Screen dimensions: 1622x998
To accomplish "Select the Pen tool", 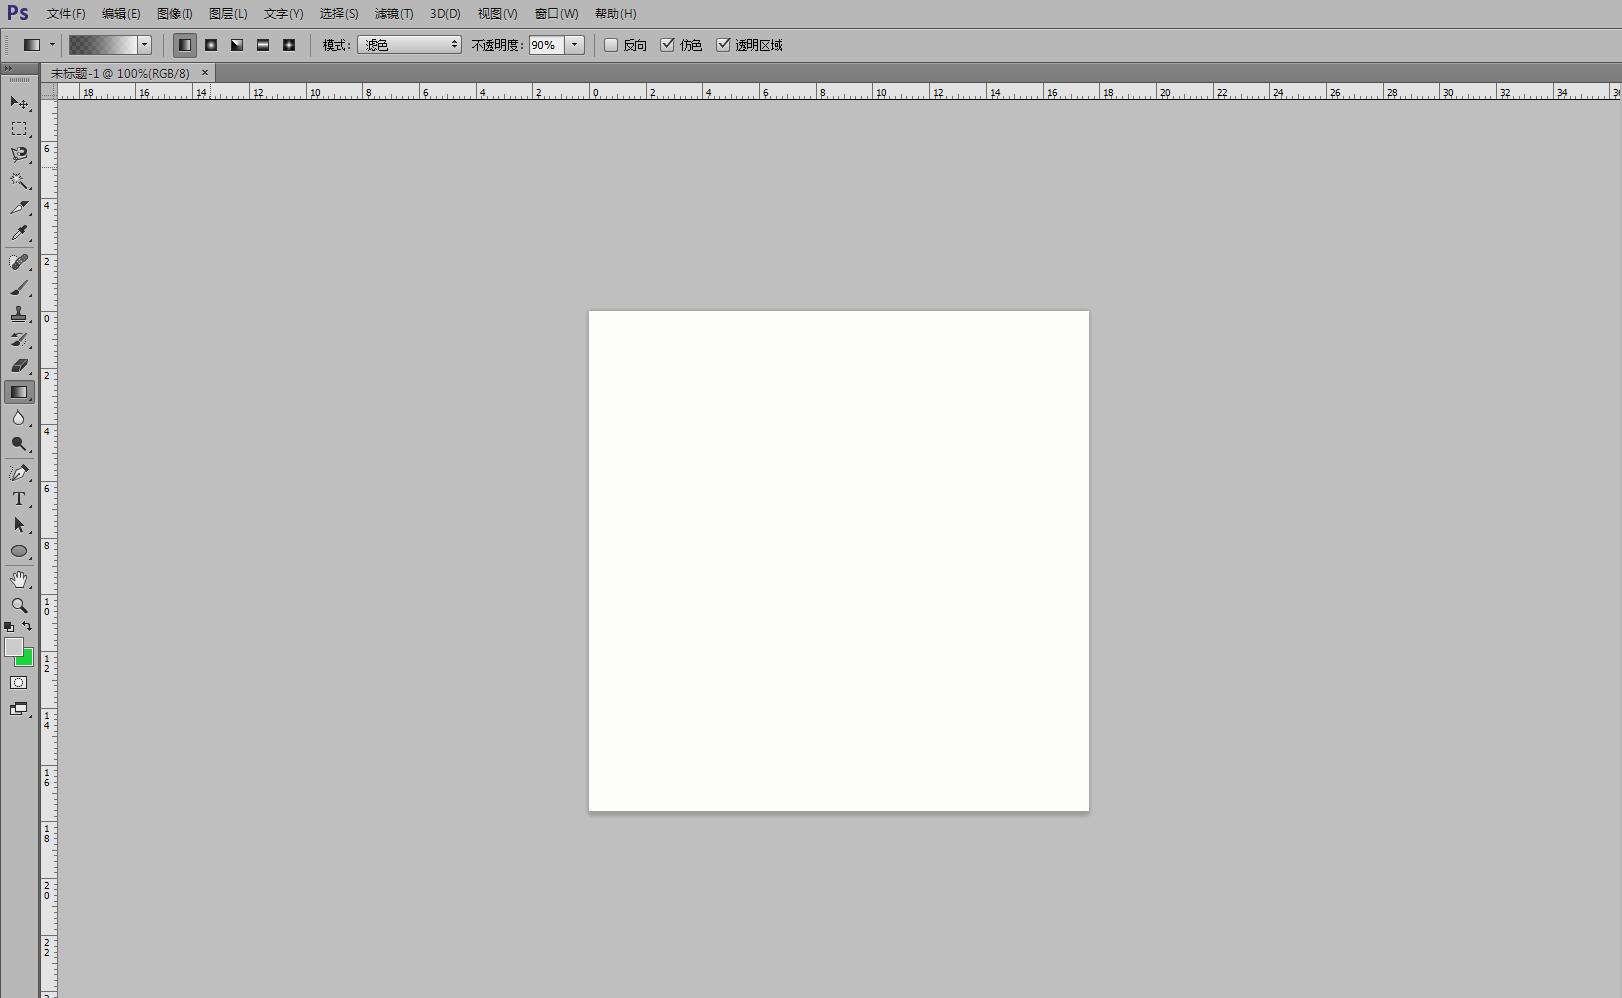I will [19, 473].
